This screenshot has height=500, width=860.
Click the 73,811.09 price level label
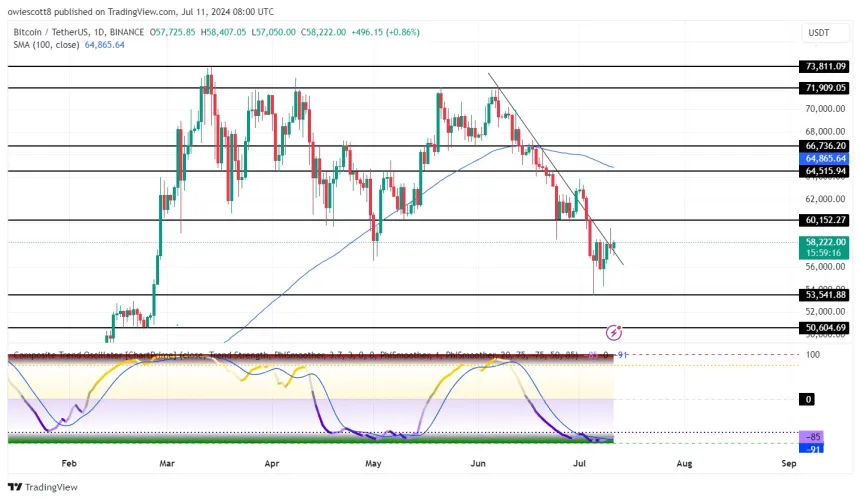(825, 66)
